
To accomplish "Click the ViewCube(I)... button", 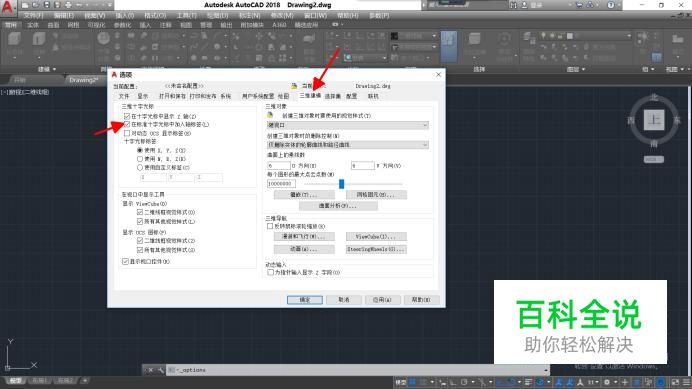I will coord(376,237).
